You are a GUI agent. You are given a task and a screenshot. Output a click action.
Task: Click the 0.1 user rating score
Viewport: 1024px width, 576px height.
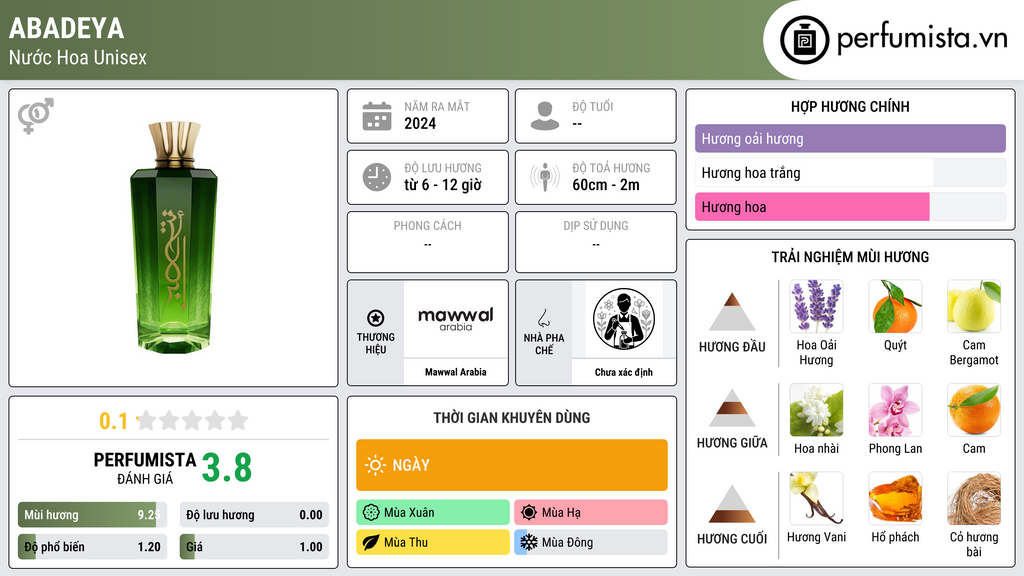click(114, 421)
